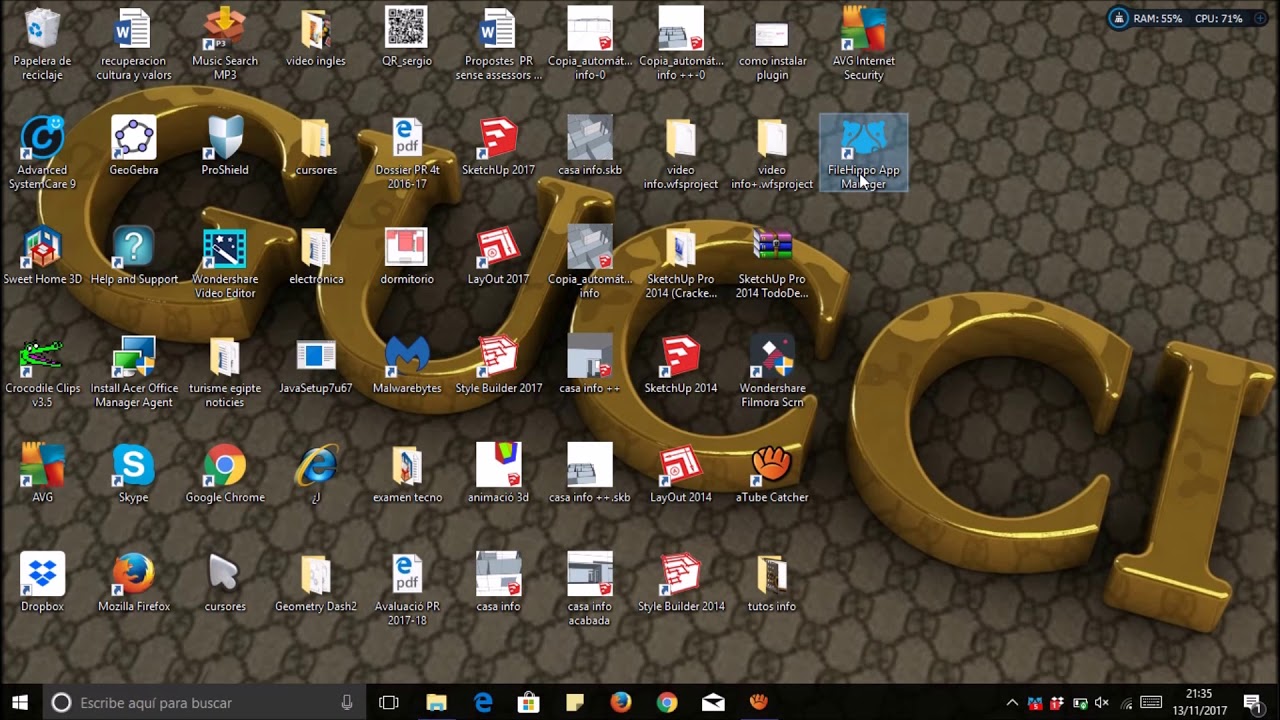This screenshot has height=720, width=1280.
Task: Open Wondershare Filmora Scrn
Action: (x=772, y=371)
